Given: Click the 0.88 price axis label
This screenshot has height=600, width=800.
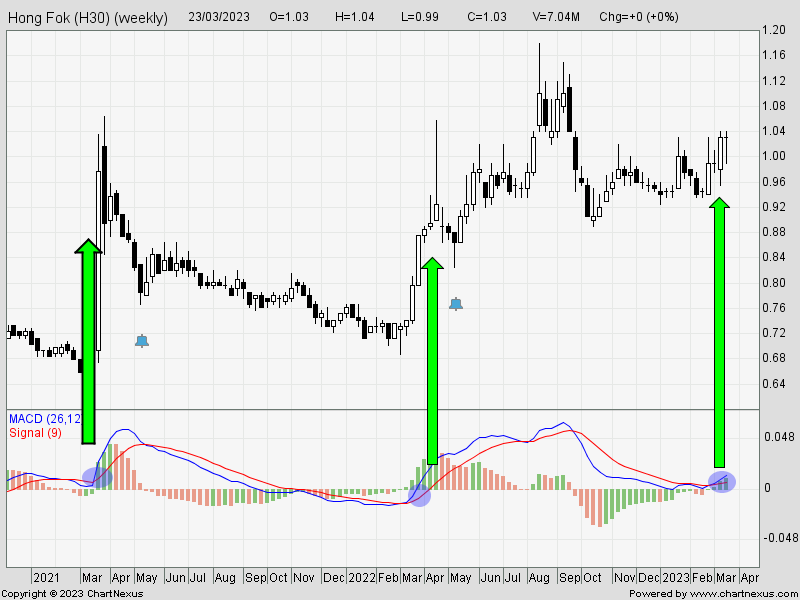Looking at the screenshot, I should point(773,232).
